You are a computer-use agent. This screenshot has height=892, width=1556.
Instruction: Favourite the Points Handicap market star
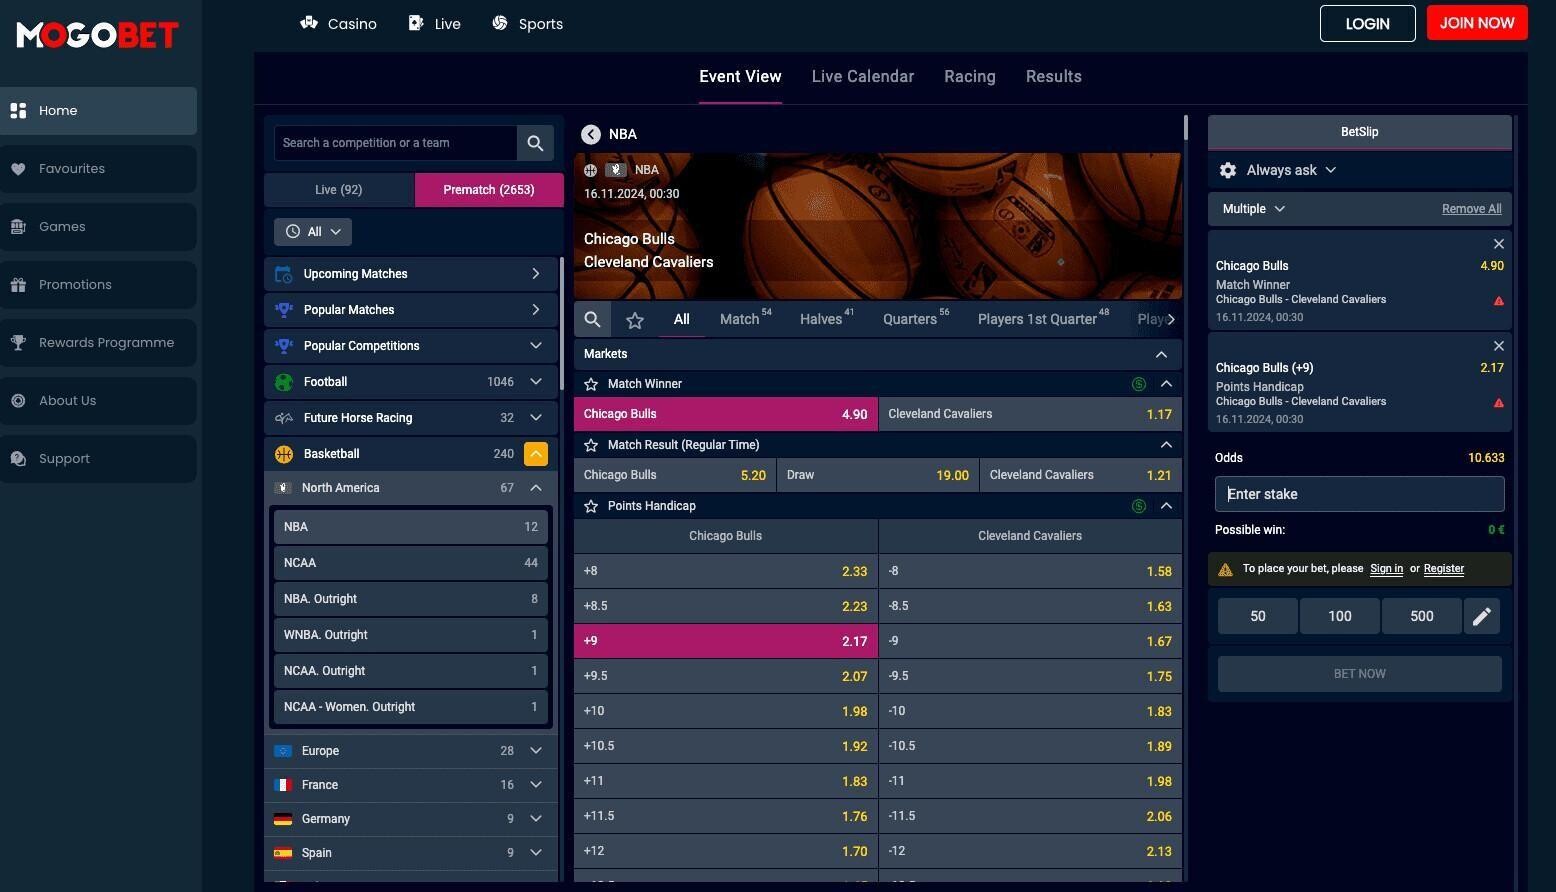(591, 506)
